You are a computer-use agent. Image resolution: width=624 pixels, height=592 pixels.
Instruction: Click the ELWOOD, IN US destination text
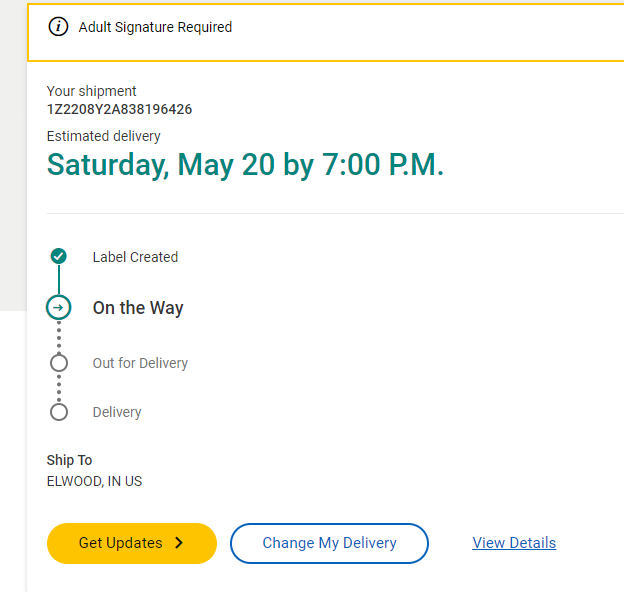[94, 481]
